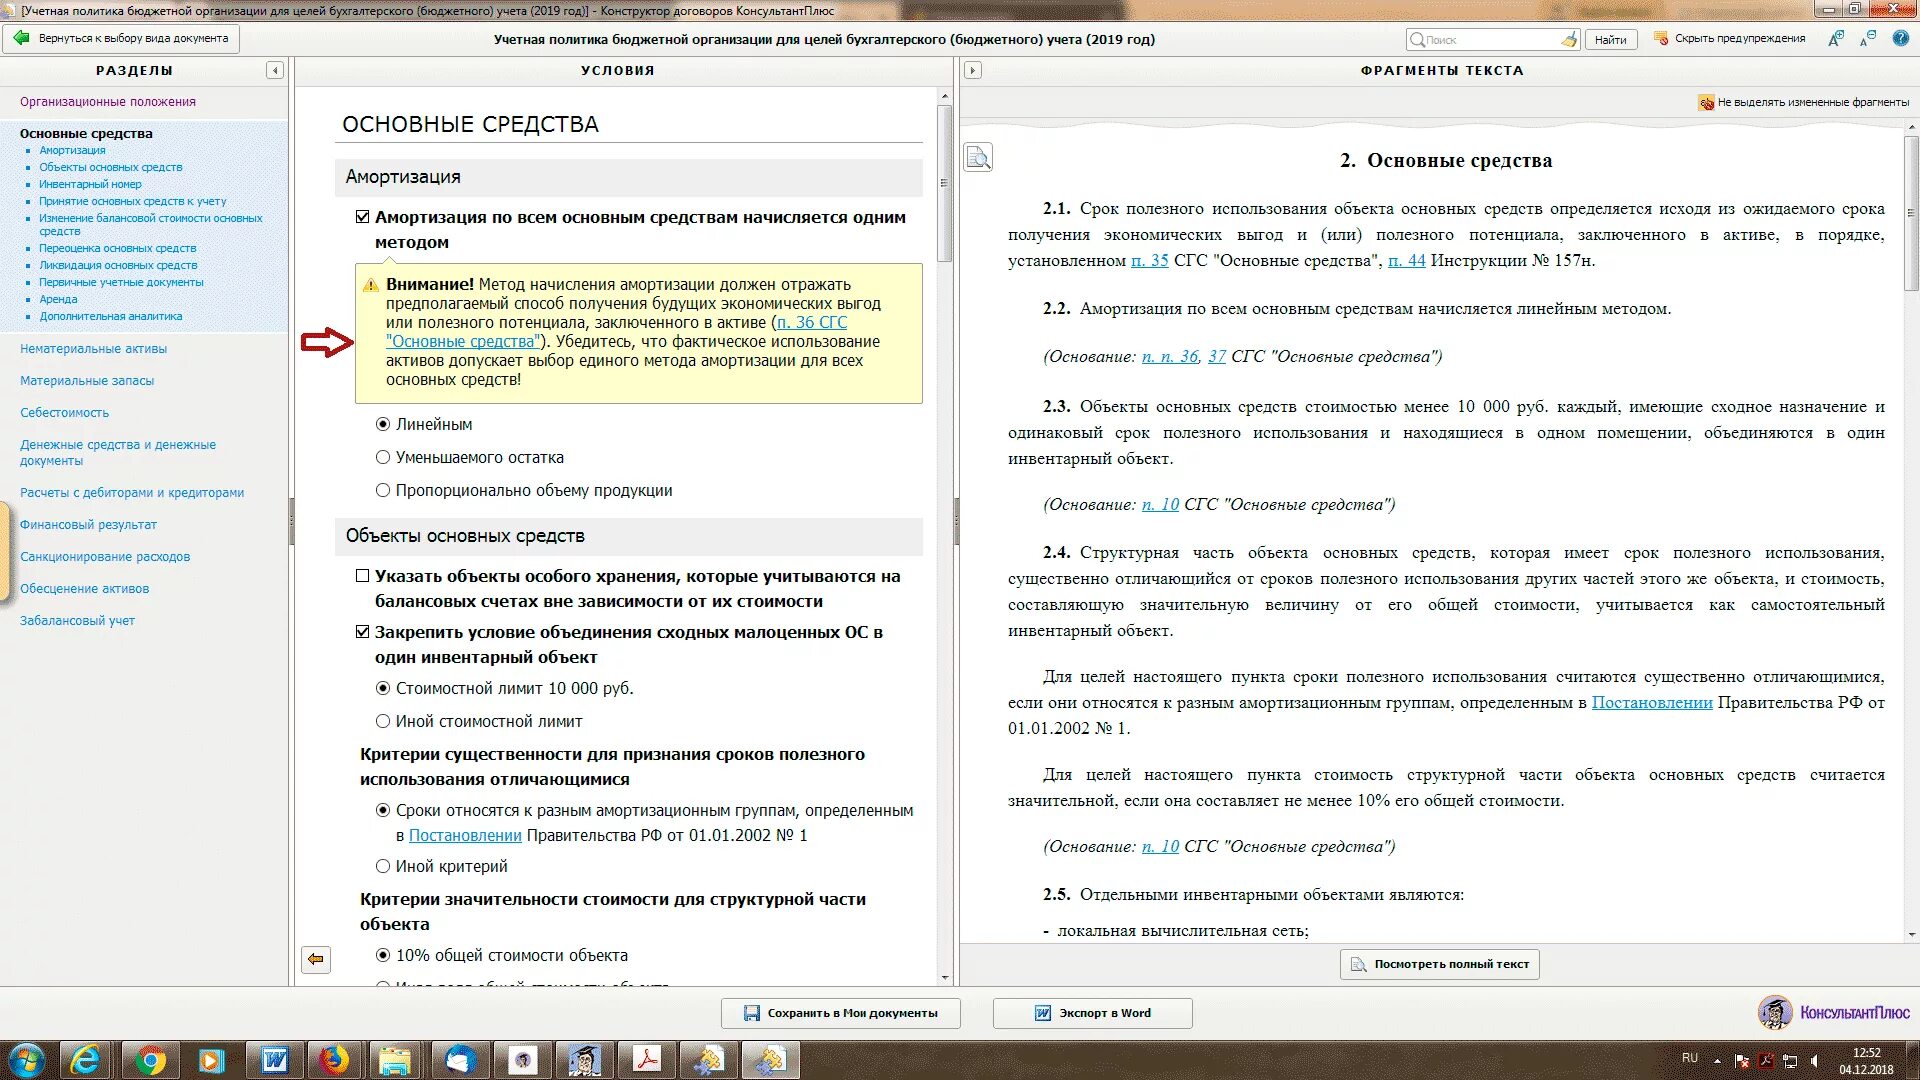Open the 'Финансовый результат' section
This screenshot has width=1920, height=1080.
88,525
